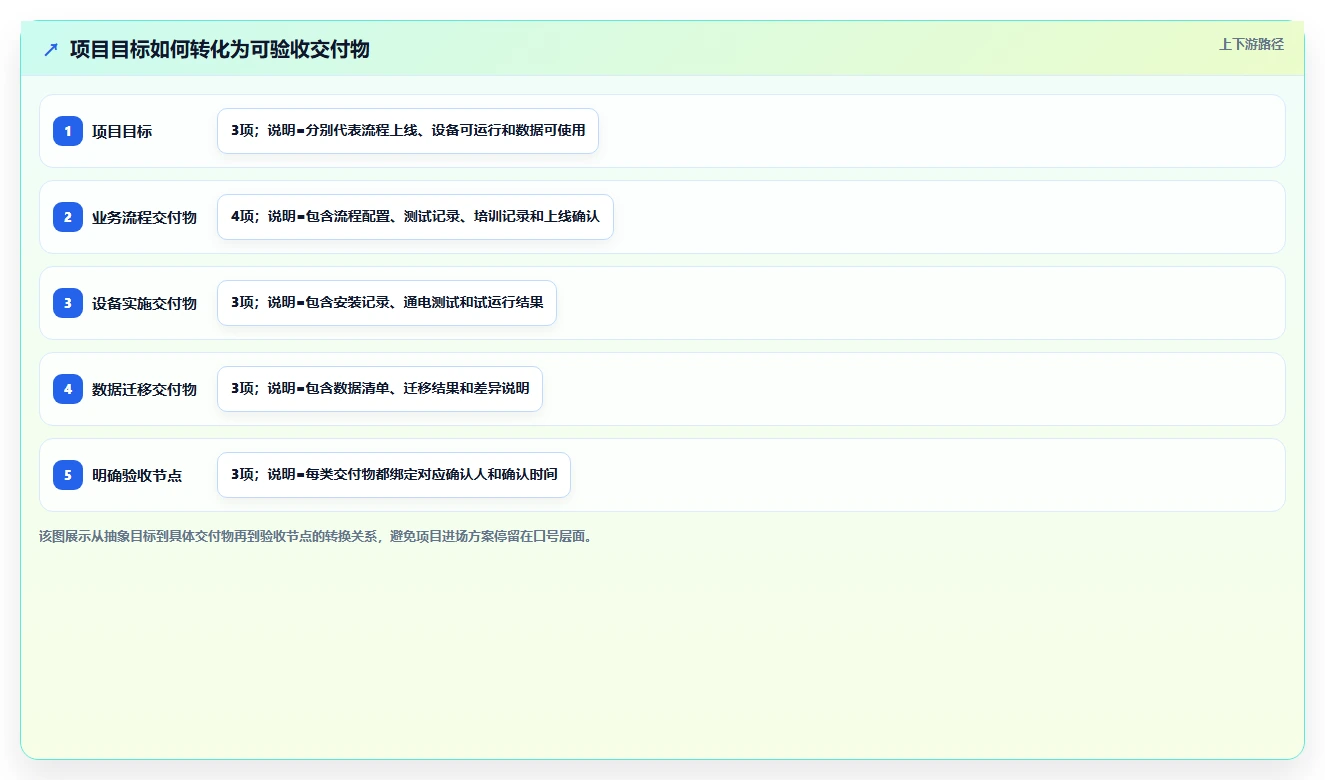The width and height of the screenshot is (1325, 780).
Task: Click the footer note beginning 该图展示从抽象目标
Action: coord(316,536)
